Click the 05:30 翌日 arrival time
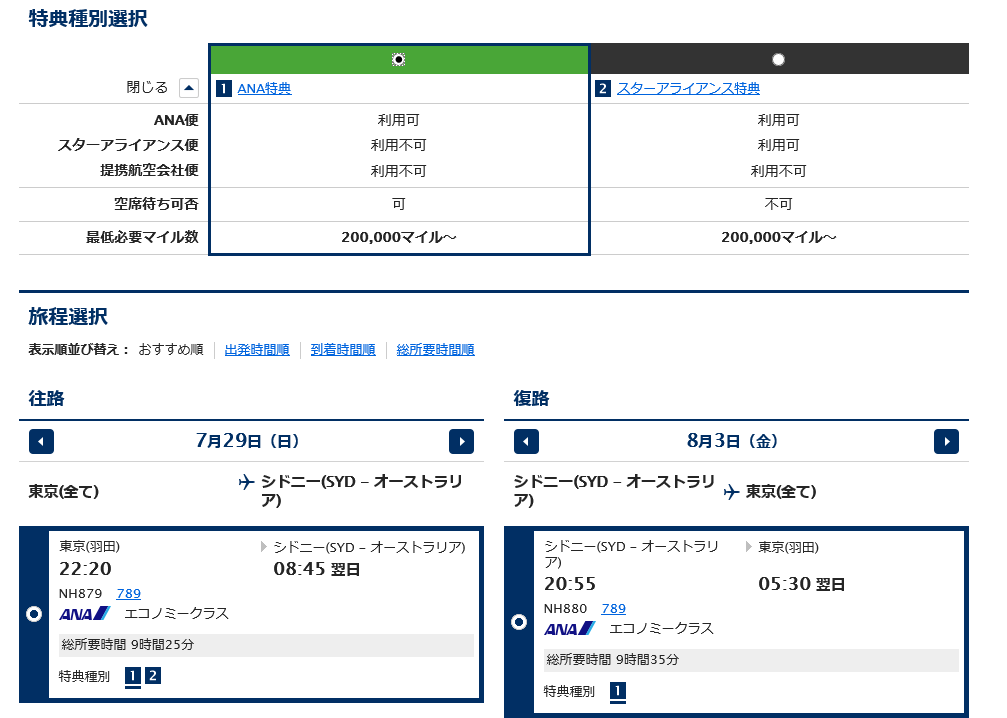The height and width of the screenshot is (718, 1007). click(x=801, y=584)
